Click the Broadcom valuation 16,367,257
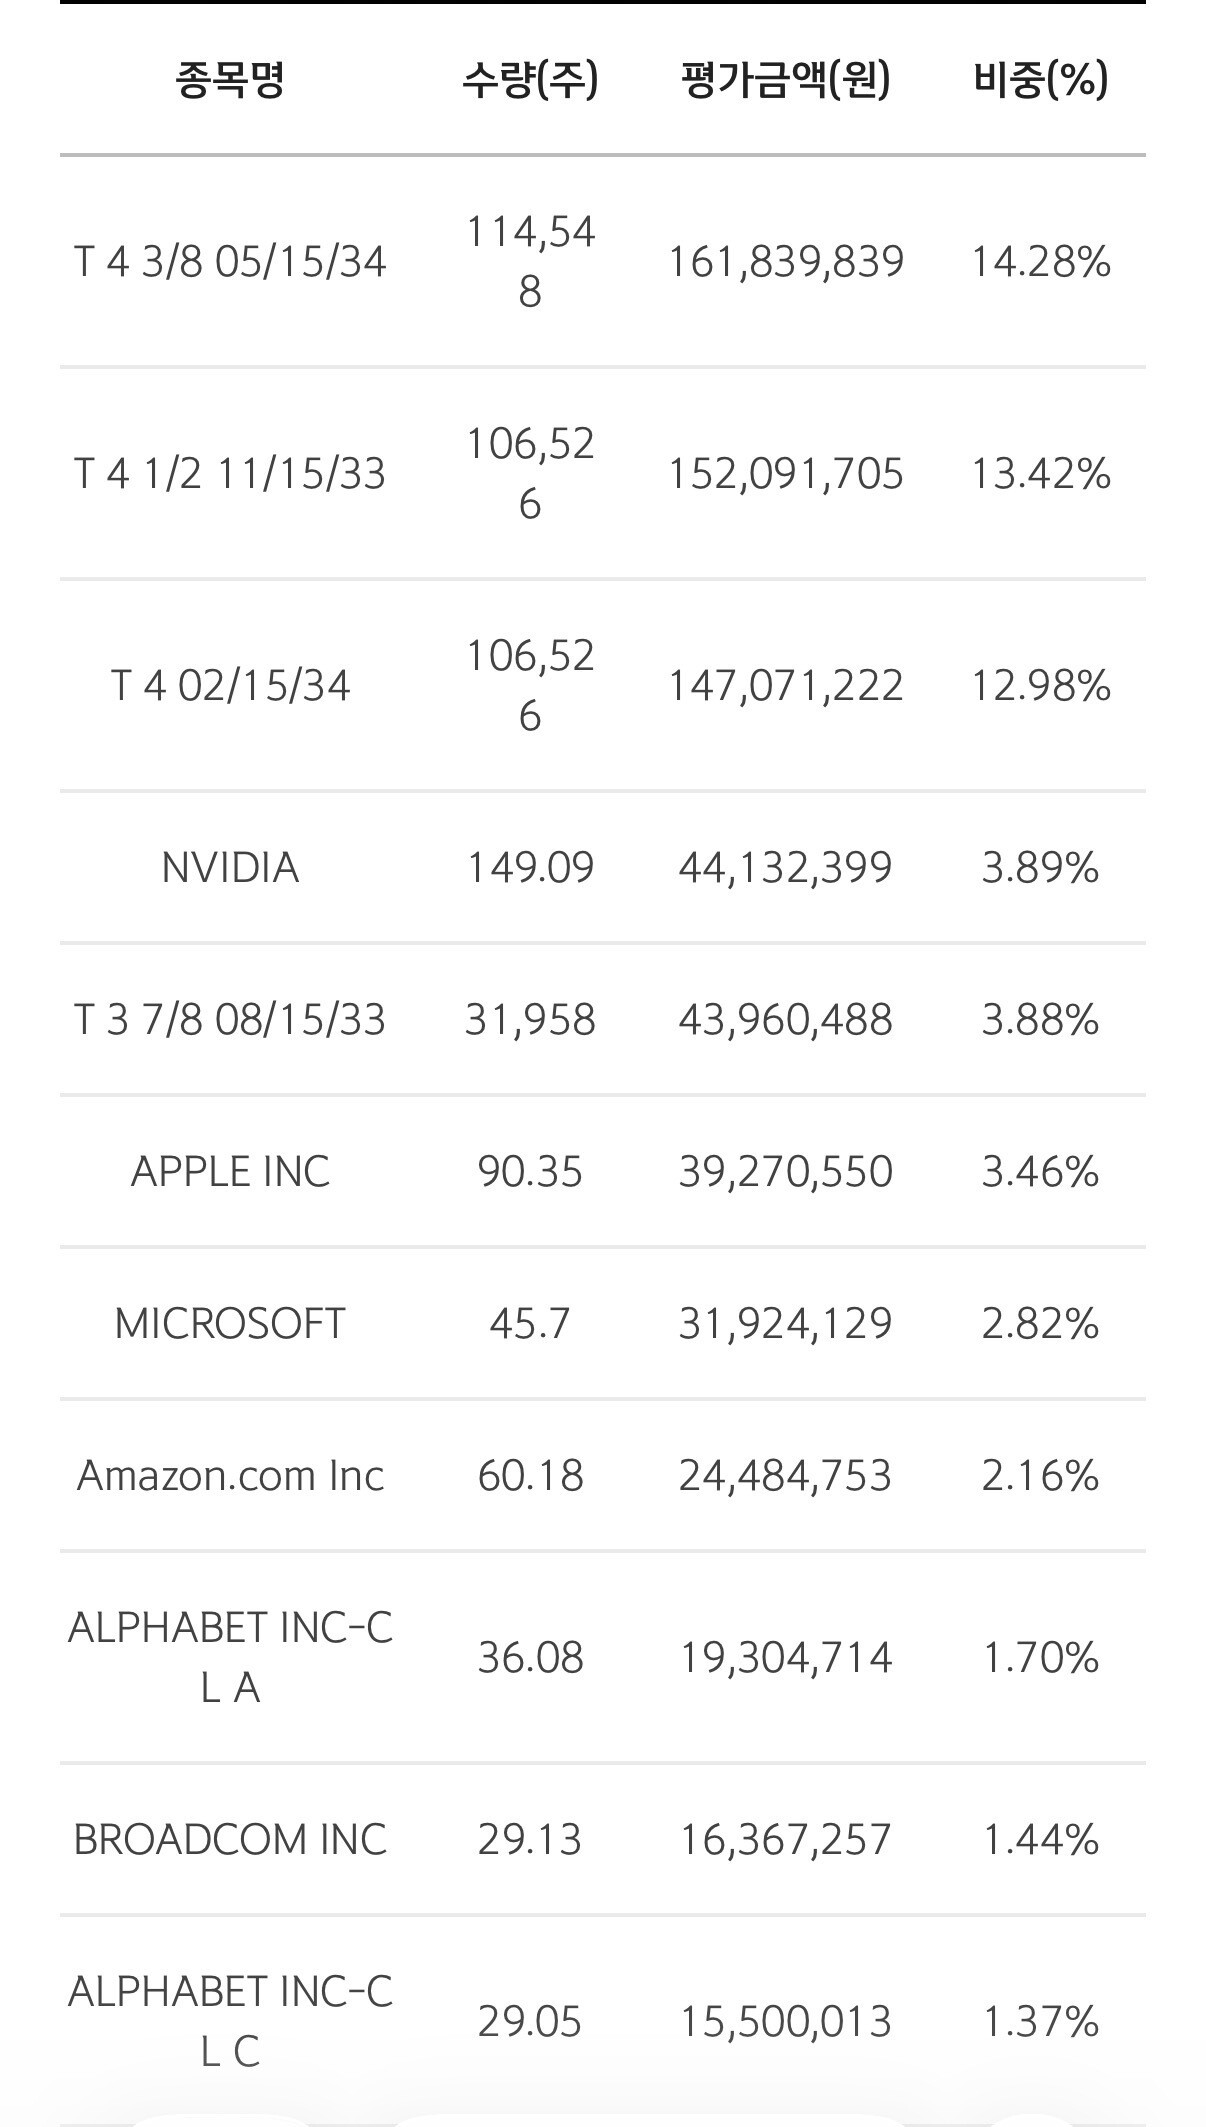The width and height of the screenshot is (1206, 2127). 785,1840
